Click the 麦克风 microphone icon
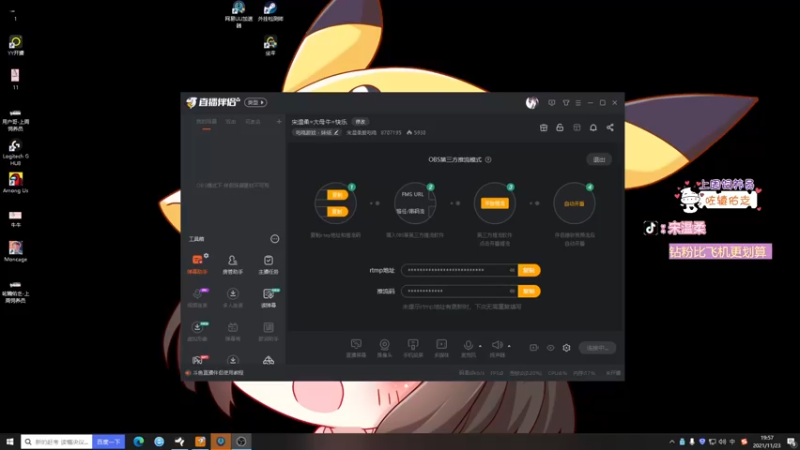This screenshot has width=800, height=450. point(468,345)
